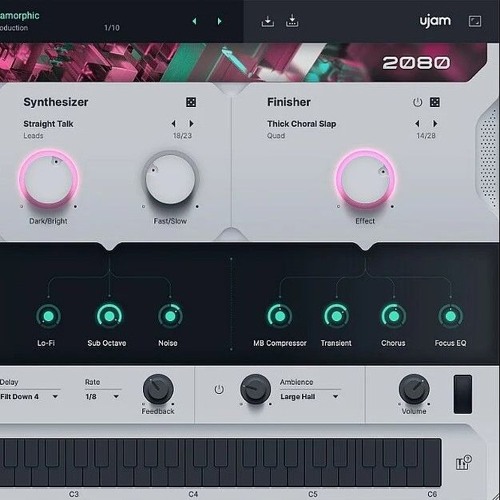Click the Ambience label
This screenshot has width=500, height=500.
click(x=297, y=382)
